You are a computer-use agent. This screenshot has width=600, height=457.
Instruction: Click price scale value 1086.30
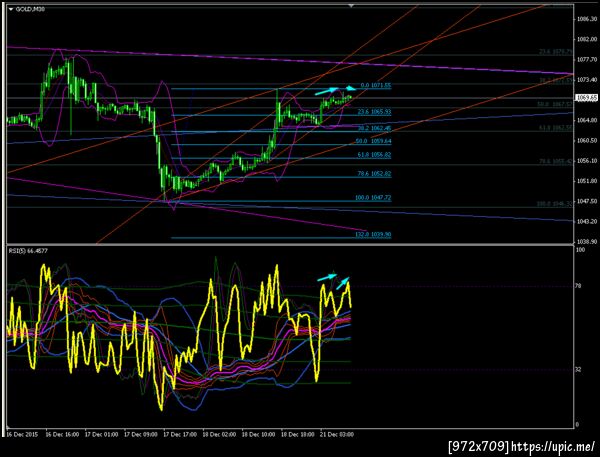(587, 19)
